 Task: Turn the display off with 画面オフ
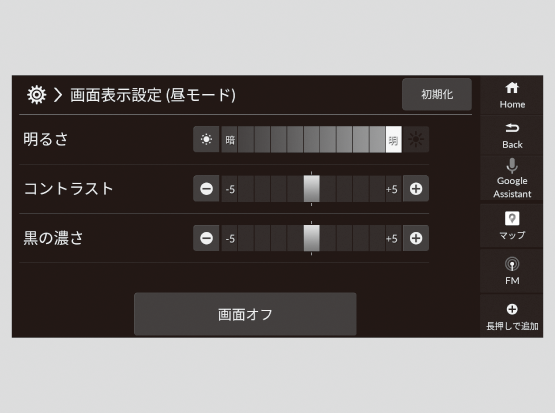point(245,314)
